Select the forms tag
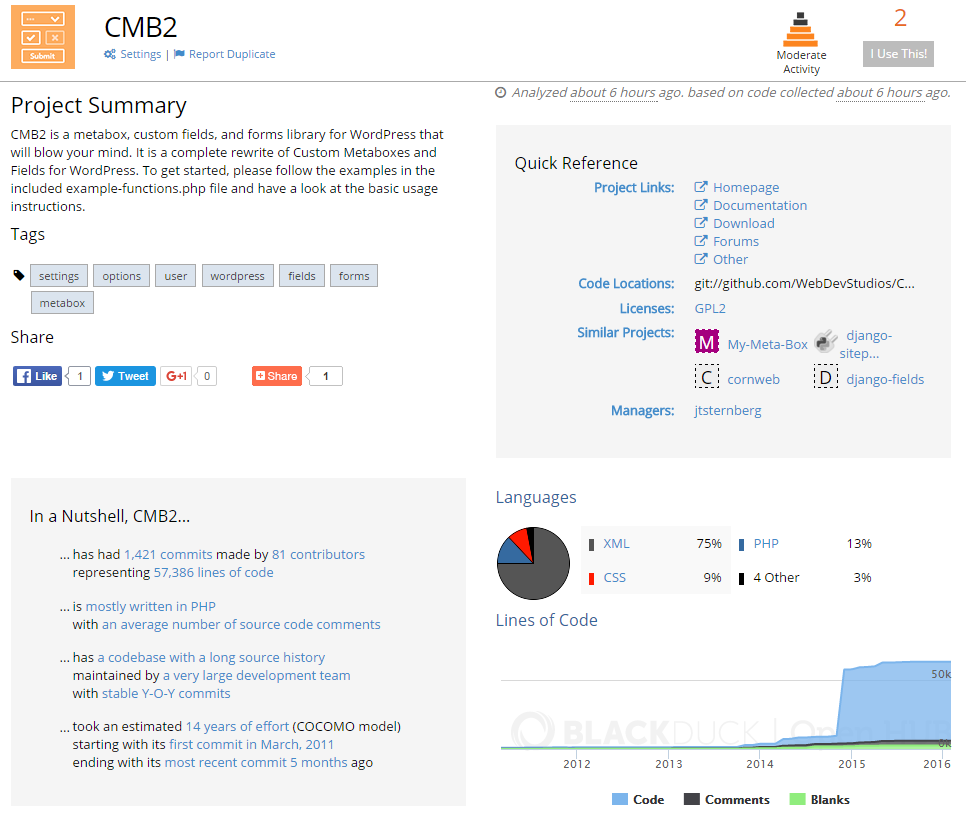This screenshot has width=968, height=828. point(354,276)
